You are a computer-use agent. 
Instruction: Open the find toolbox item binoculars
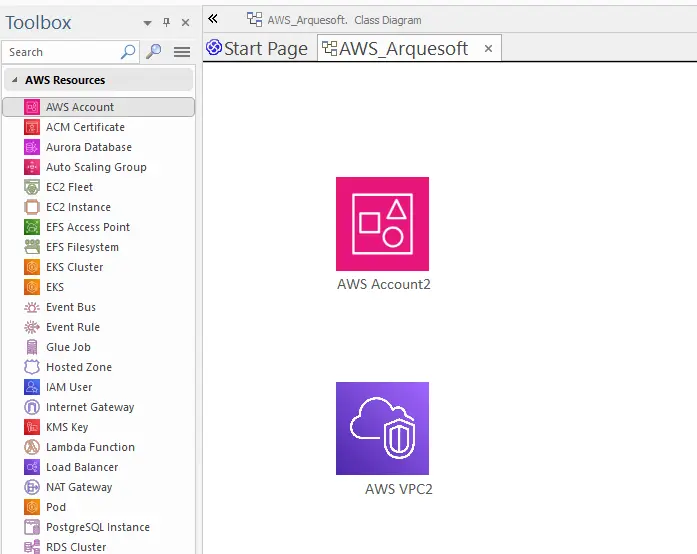[x=154, y=52]
